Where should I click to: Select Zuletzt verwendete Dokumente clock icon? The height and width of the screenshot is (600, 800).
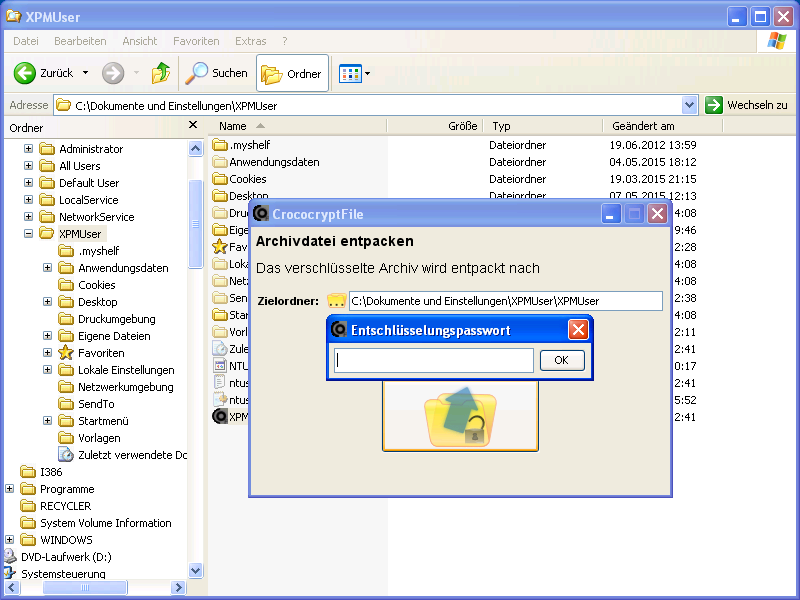pos(66,455)
